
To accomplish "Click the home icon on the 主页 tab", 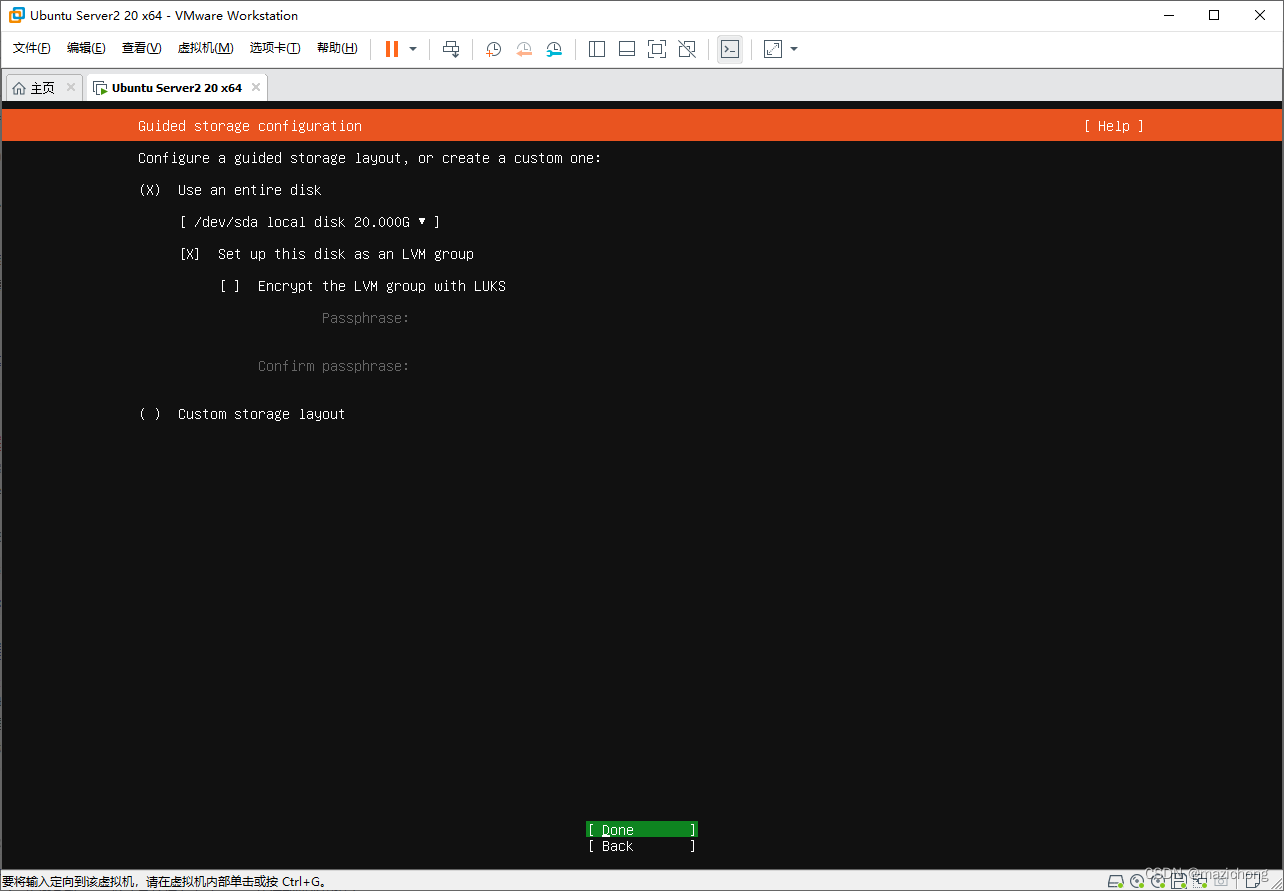I will point(19,88).
